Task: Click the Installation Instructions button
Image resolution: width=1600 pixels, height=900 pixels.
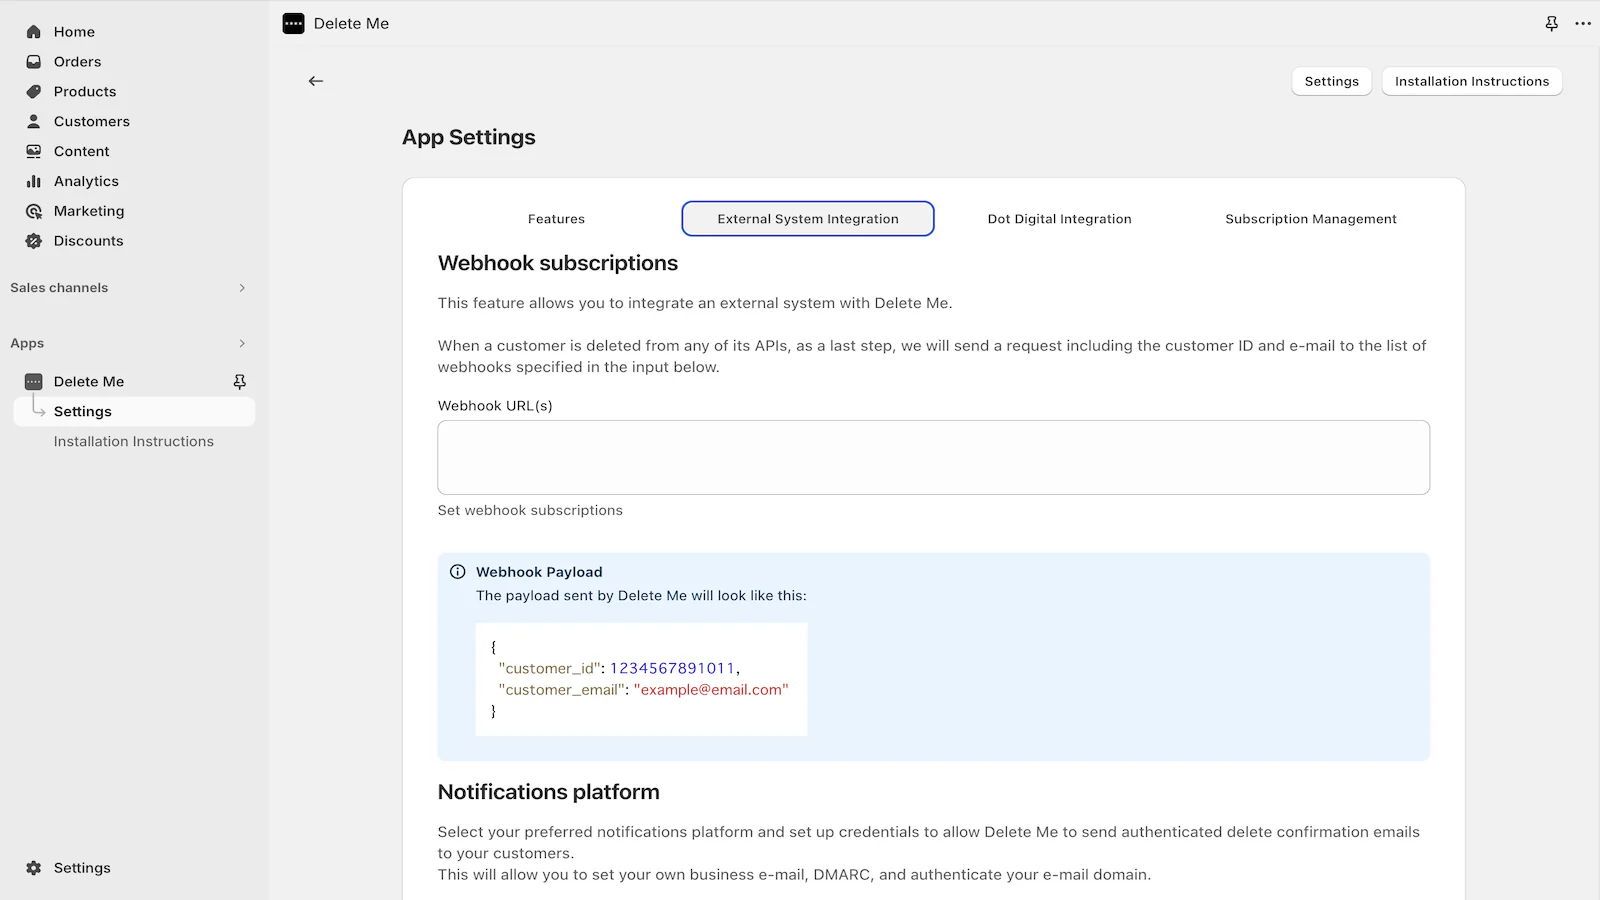Action: pyautogui.click(x=1472, y=81)
